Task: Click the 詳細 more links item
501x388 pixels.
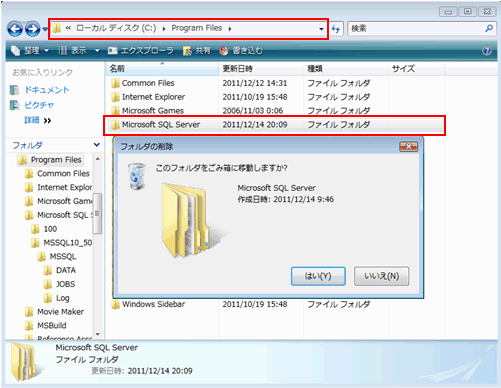Action: pos(38,120)
